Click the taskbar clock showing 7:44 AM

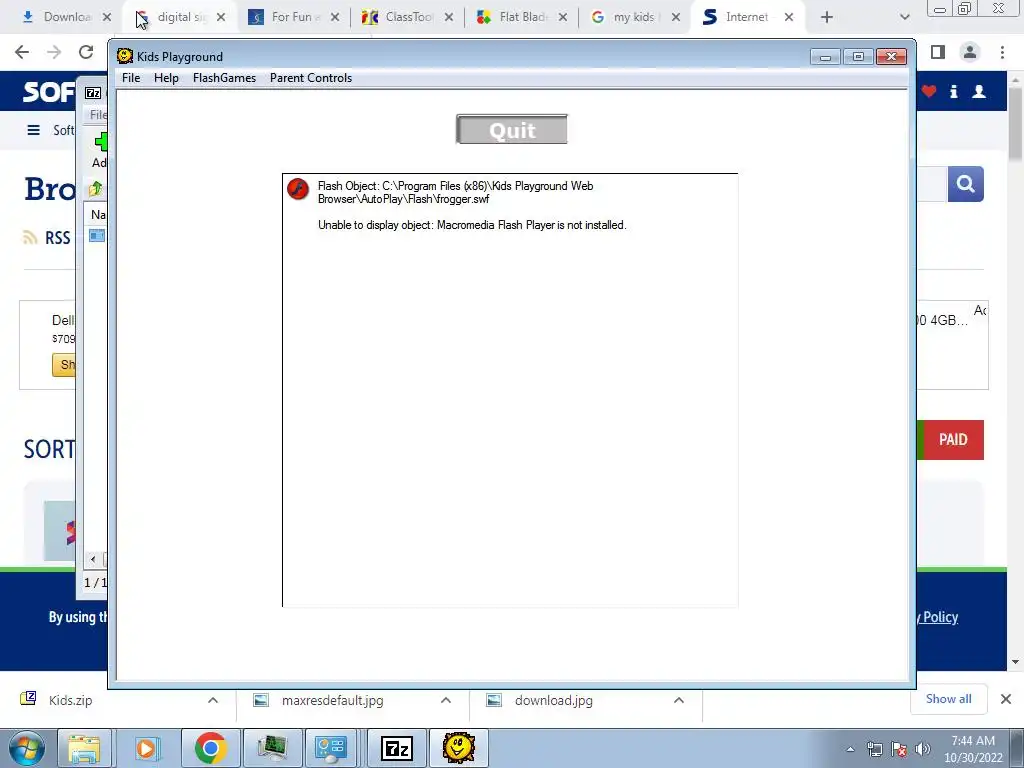(973, 749)
